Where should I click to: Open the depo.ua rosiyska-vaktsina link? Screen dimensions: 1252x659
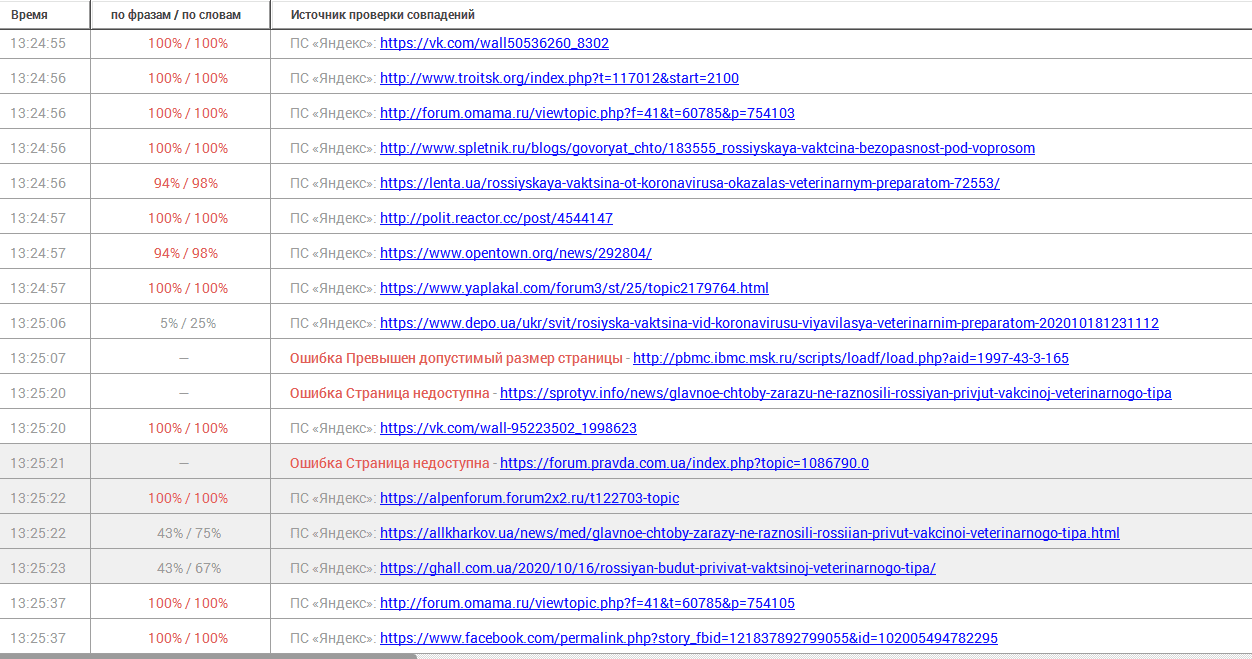(769, 323)
